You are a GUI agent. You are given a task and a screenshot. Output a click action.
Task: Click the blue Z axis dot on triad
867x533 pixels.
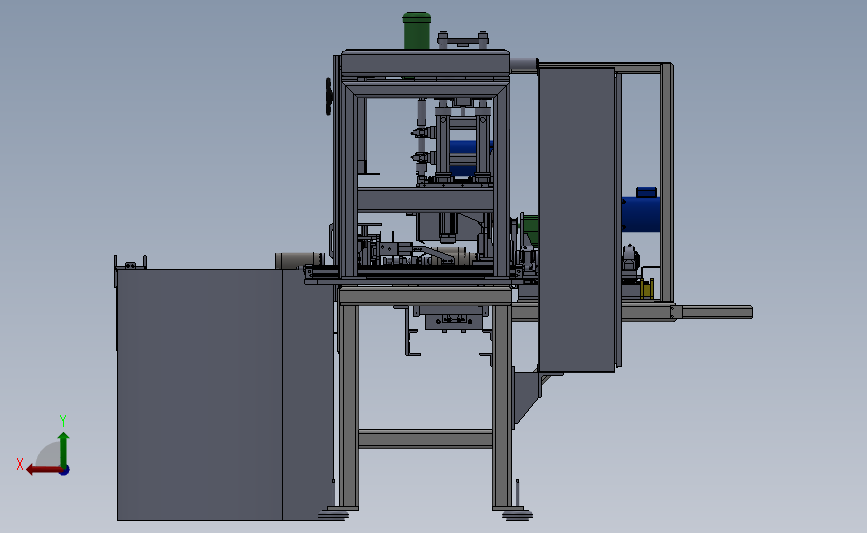point(65,471)
